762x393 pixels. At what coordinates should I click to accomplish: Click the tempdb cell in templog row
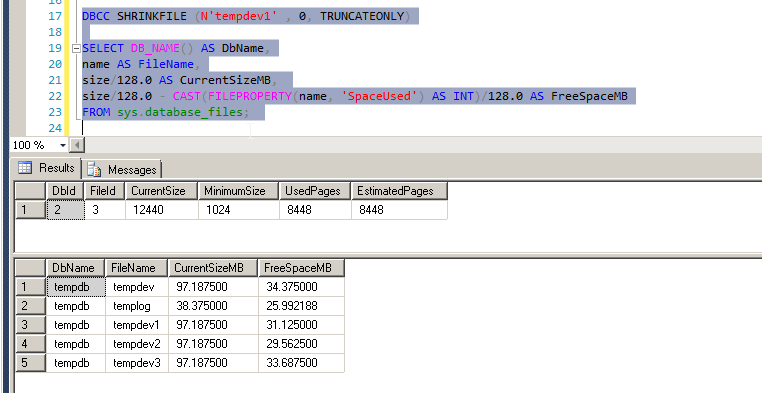point(75,306)
